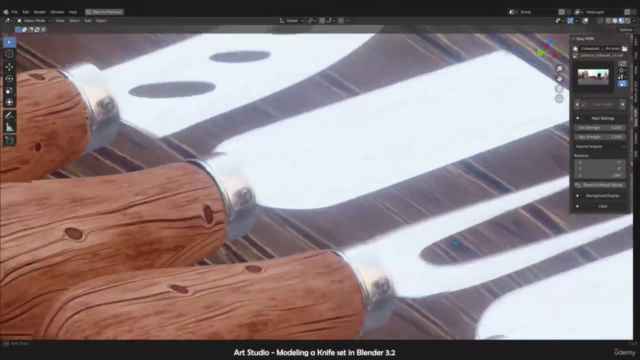Open the shading options dropdown arrow
The image size is (640, 360).
634,20
